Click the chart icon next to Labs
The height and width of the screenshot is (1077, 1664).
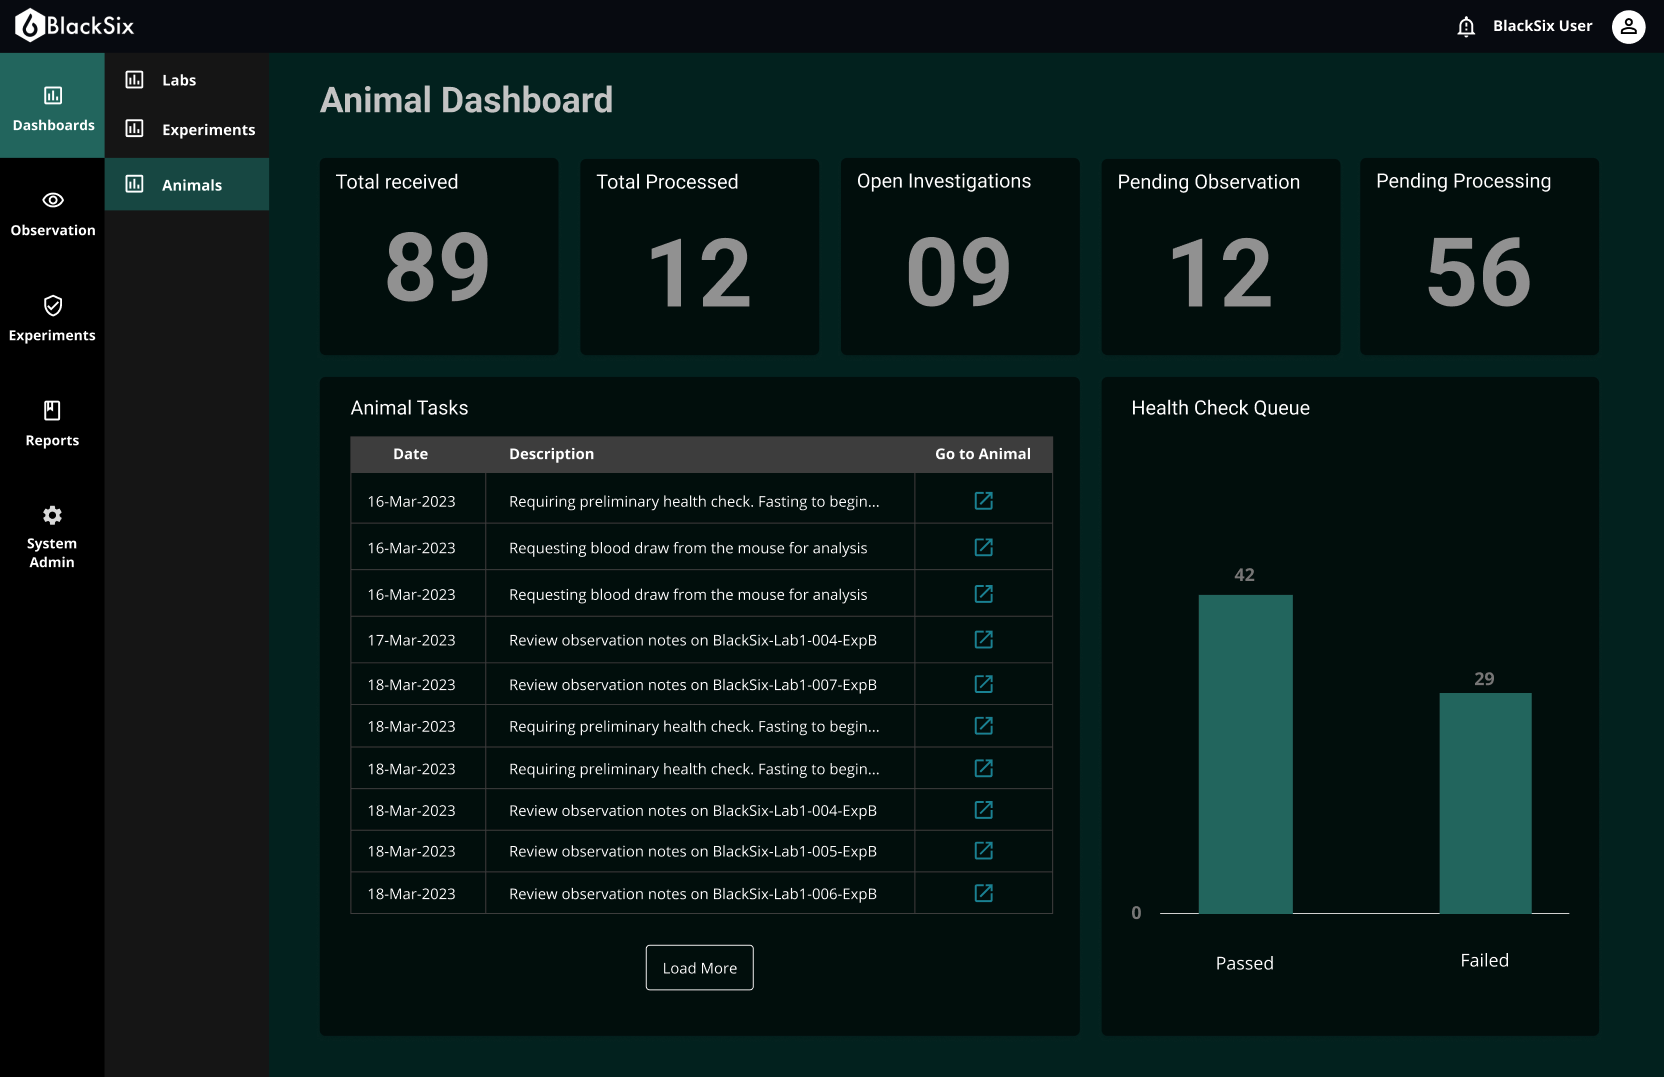pyautogui.click(x=136, y=79)
